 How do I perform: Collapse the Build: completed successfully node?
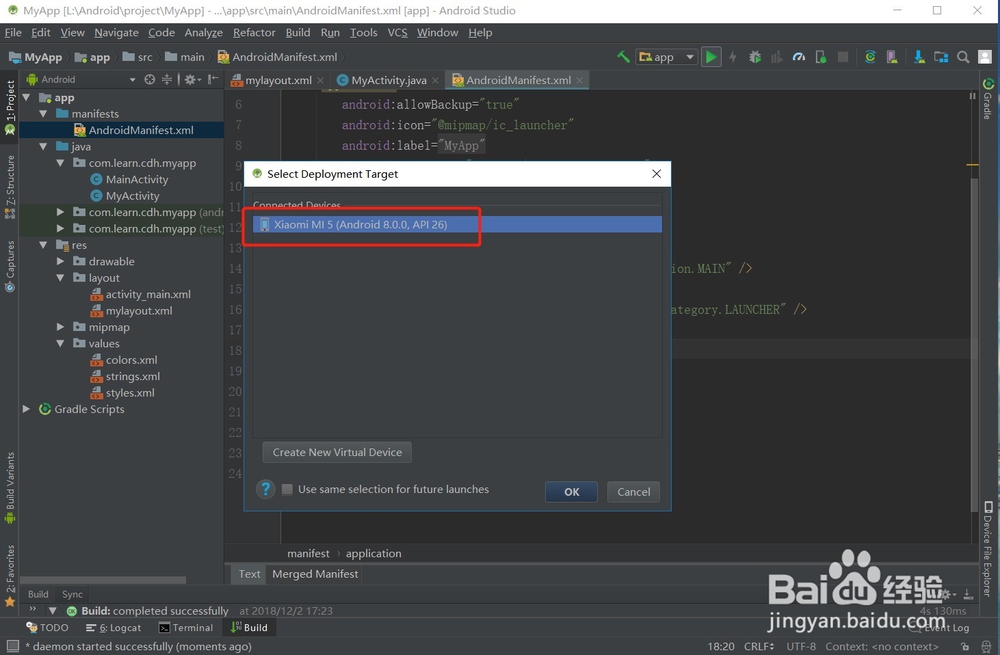point(53,610)
